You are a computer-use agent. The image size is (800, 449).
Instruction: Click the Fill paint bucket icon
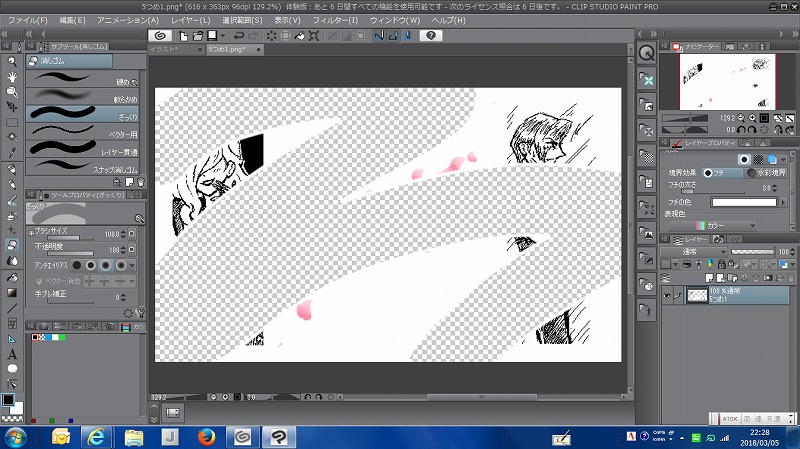click(300, 36)
